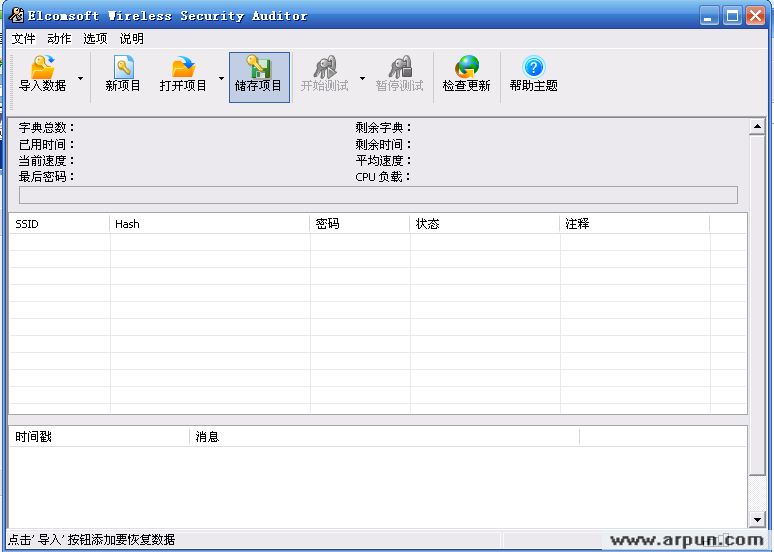Expand the 开始测试 dropdown arrow
The image size is (774, 552).
[x=362, y=78]
